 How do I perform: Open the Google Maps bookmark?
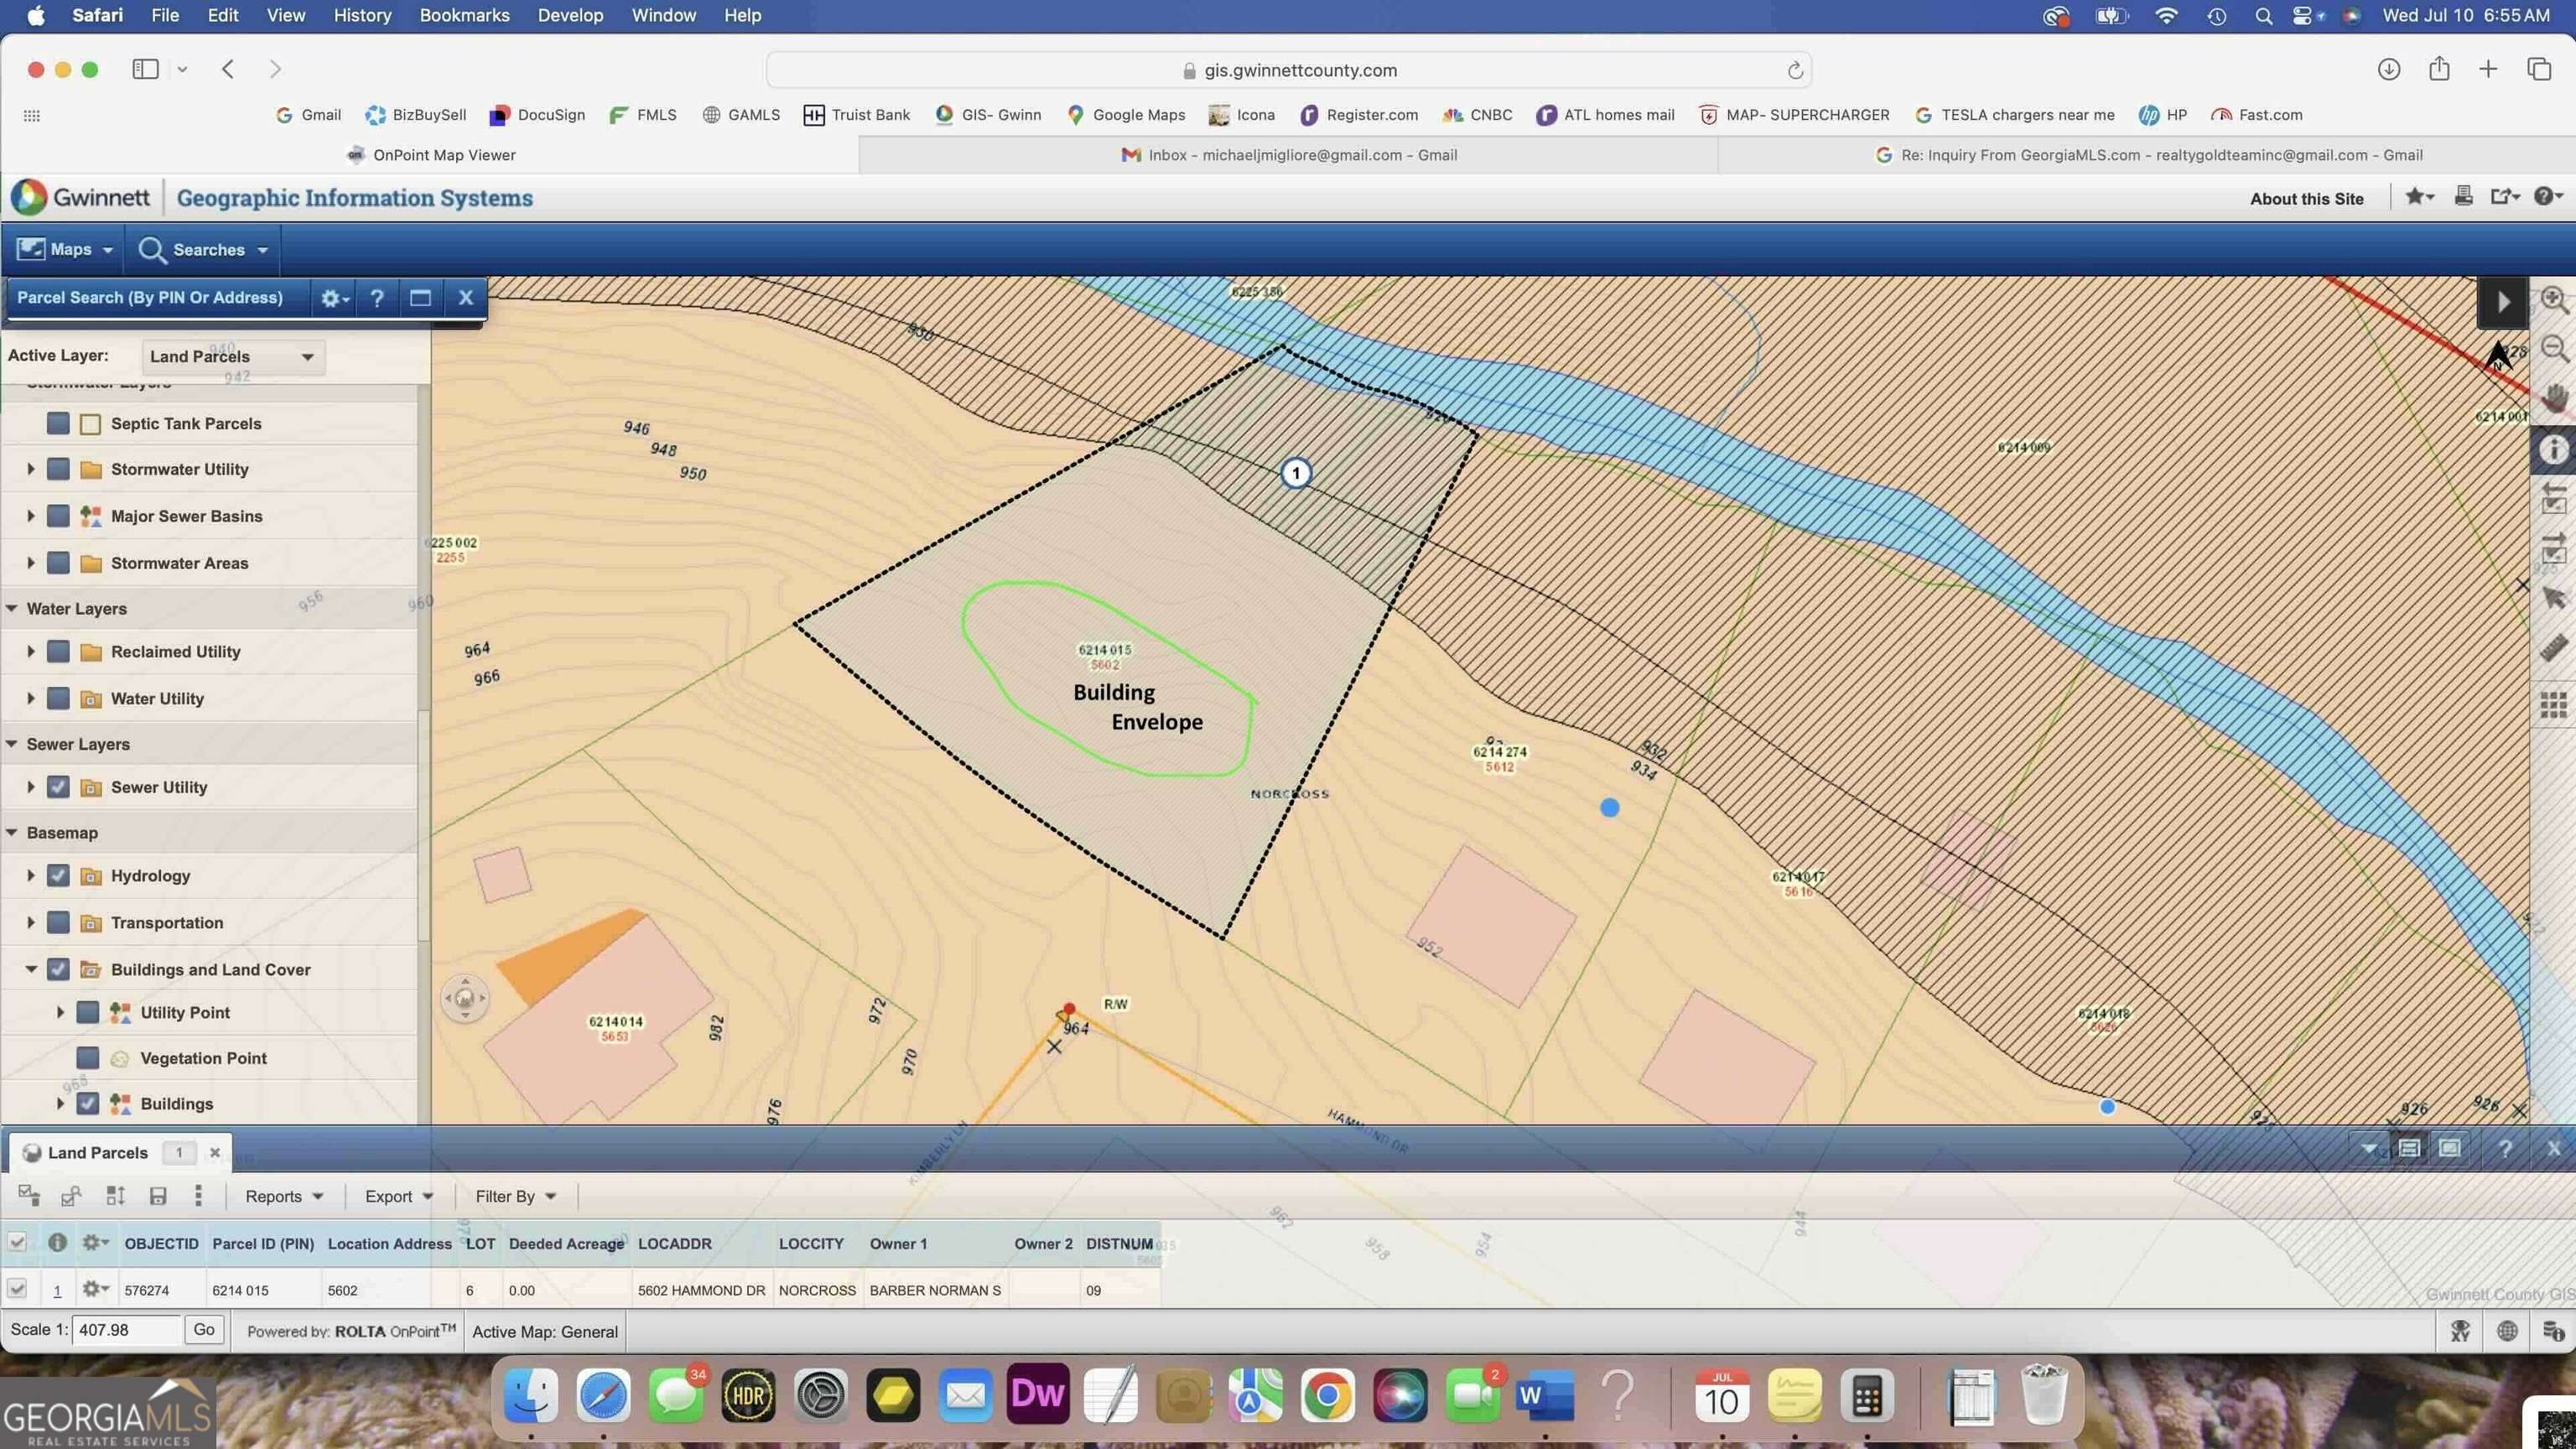(1126, 115)
